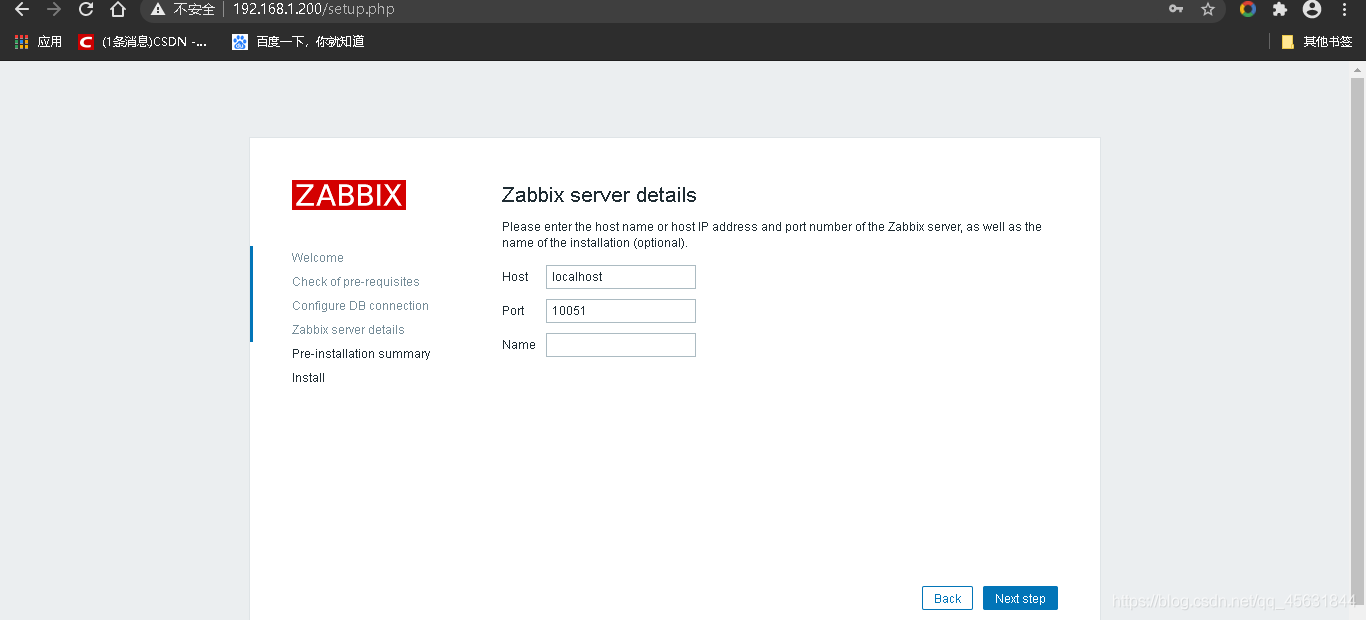Open the Baidu bookmark
Screen dimensions: 1366x620
click(x=298, y=42)
